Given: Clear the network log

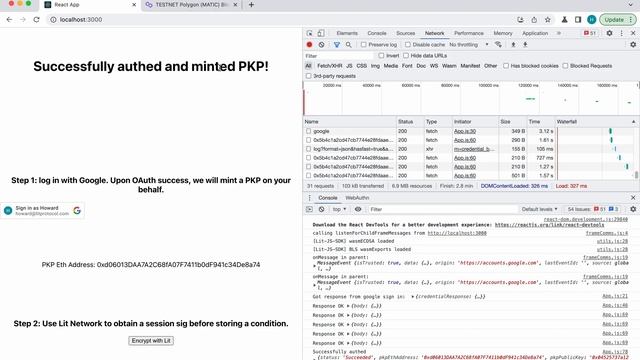Looking at the screenshot, I should tap(322, 44).
